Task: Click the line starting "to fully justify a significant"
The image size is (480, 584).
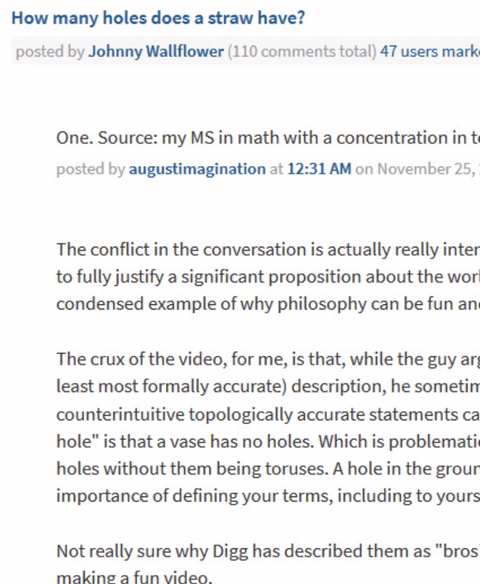Action: click(268, 277)
